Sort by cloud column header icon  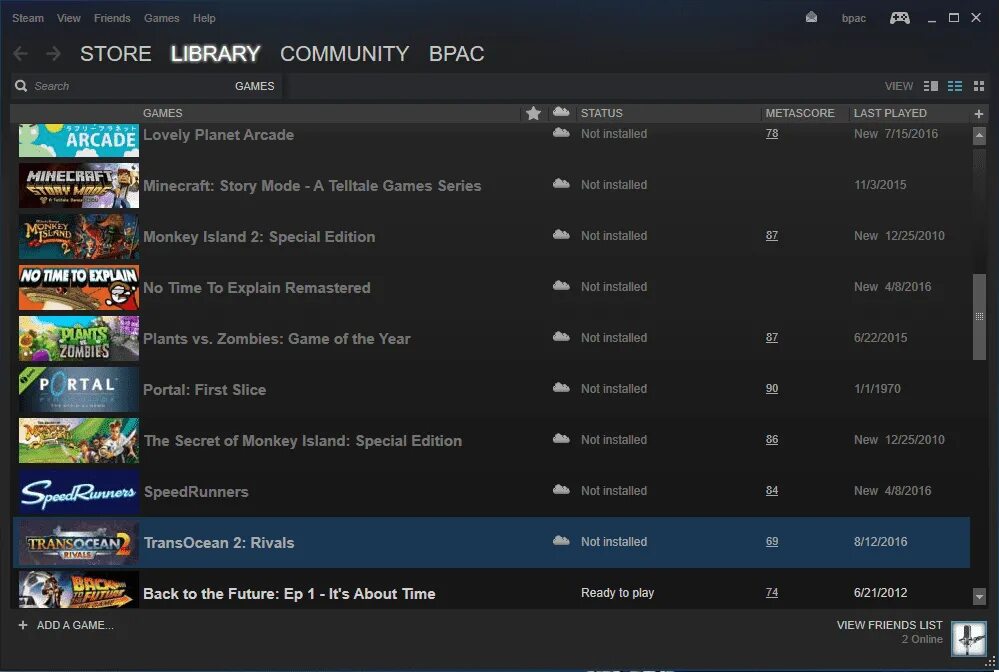click(x=561, y=112)
